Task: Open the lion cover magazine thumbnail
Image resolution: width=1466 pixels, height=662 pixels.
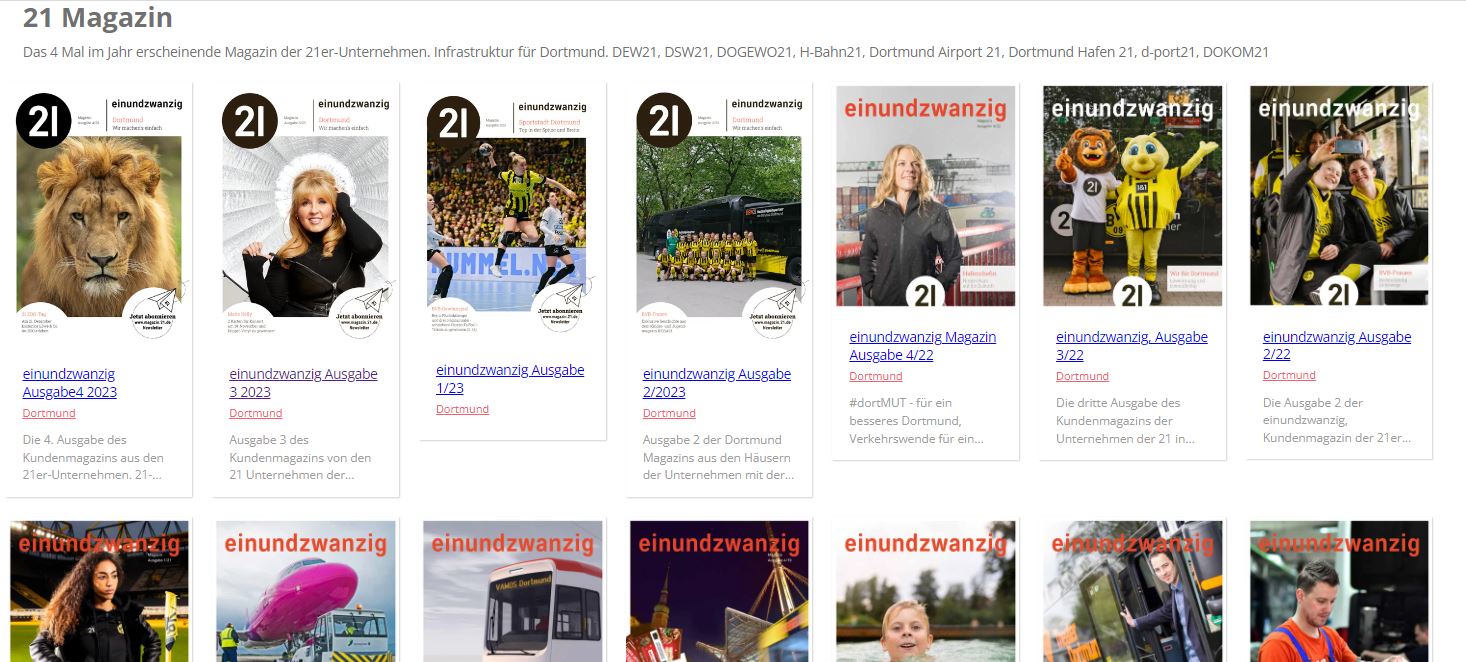Action: (99, 215)
